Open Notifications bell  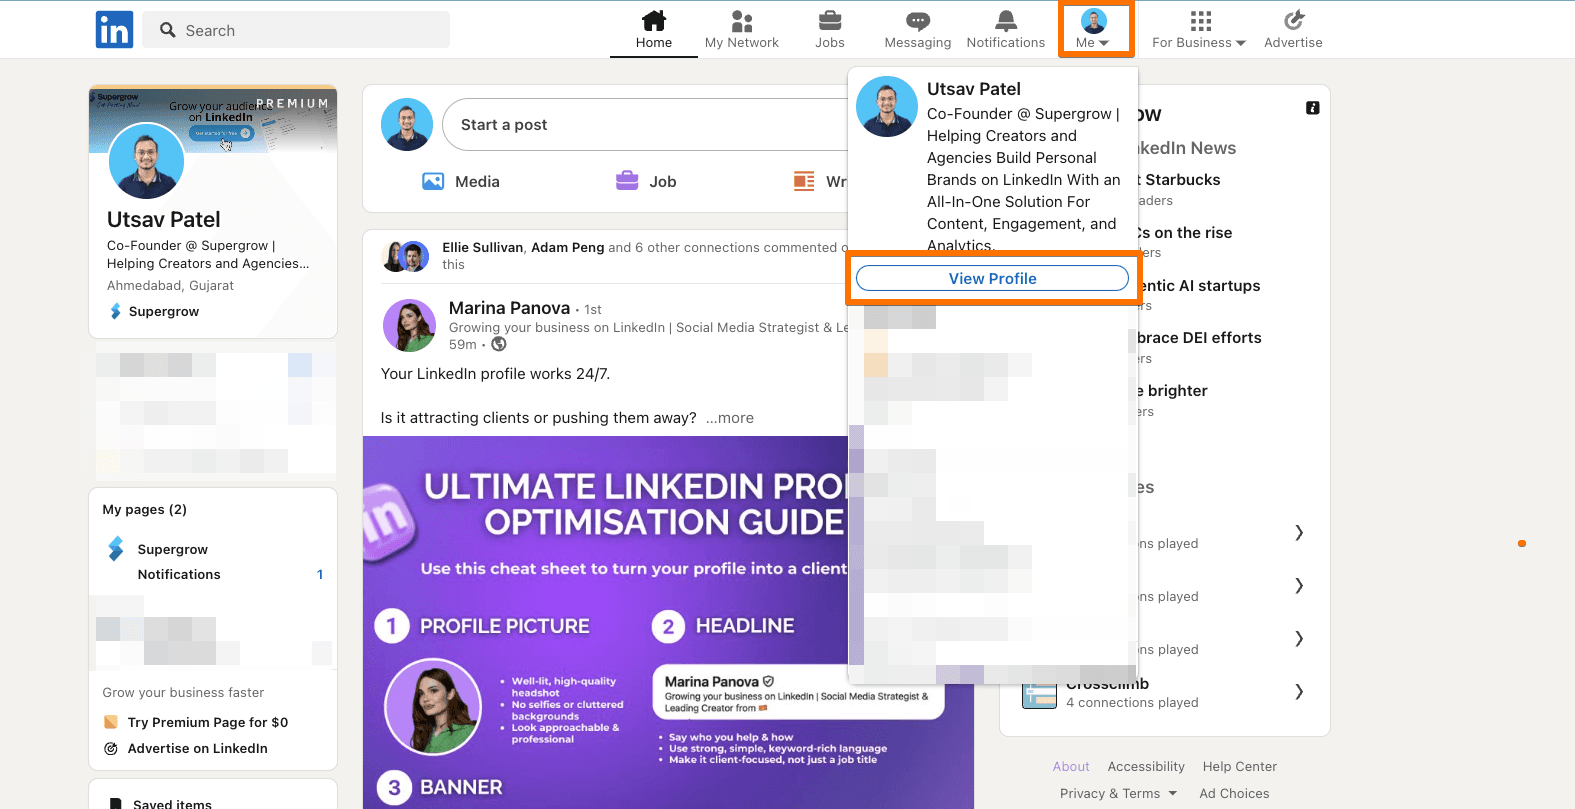[x=1006, y=29]
